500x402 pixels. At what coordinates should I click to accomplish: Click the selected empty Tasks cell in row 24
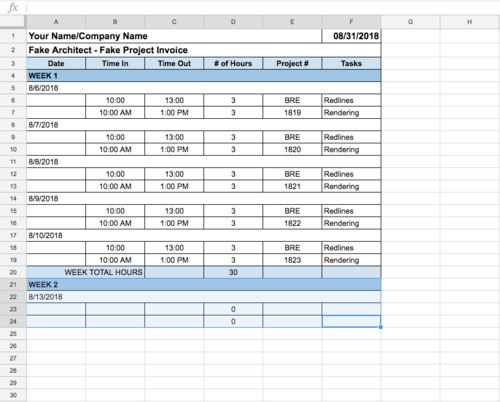coord(351,321)
